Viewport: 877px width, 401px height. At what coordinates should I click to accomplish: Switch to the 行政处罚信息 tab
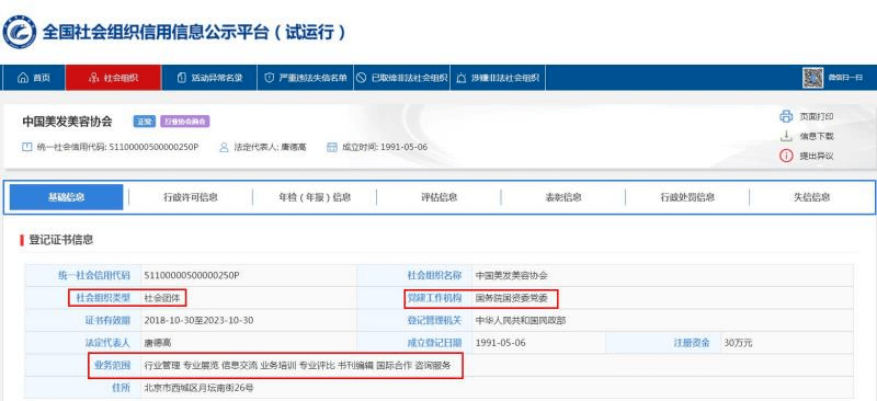point(687,197)
